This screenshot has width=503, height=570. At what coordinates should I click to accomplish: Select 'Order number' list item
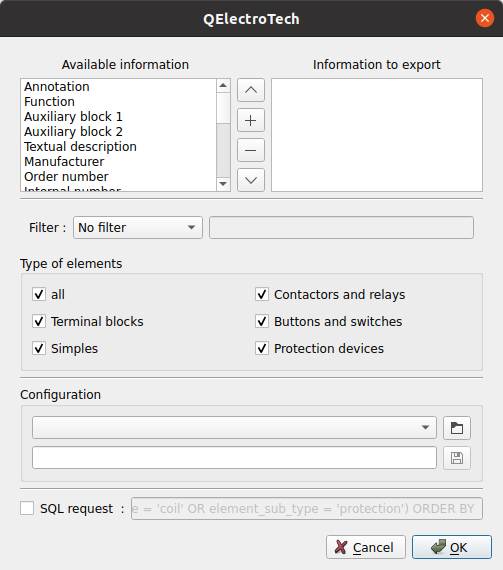(x=118, y=176)
